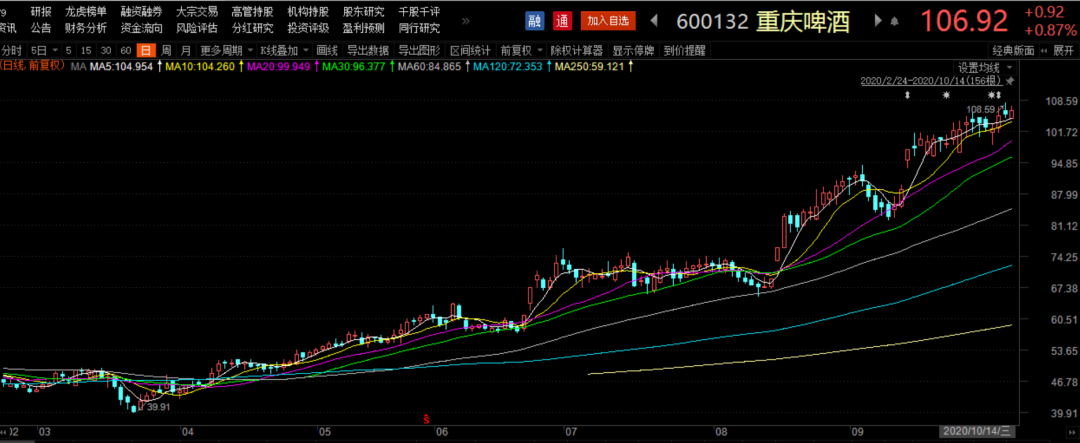Open the 融资融券 menu
This screenshot has height=443, width=1080.
141,12
